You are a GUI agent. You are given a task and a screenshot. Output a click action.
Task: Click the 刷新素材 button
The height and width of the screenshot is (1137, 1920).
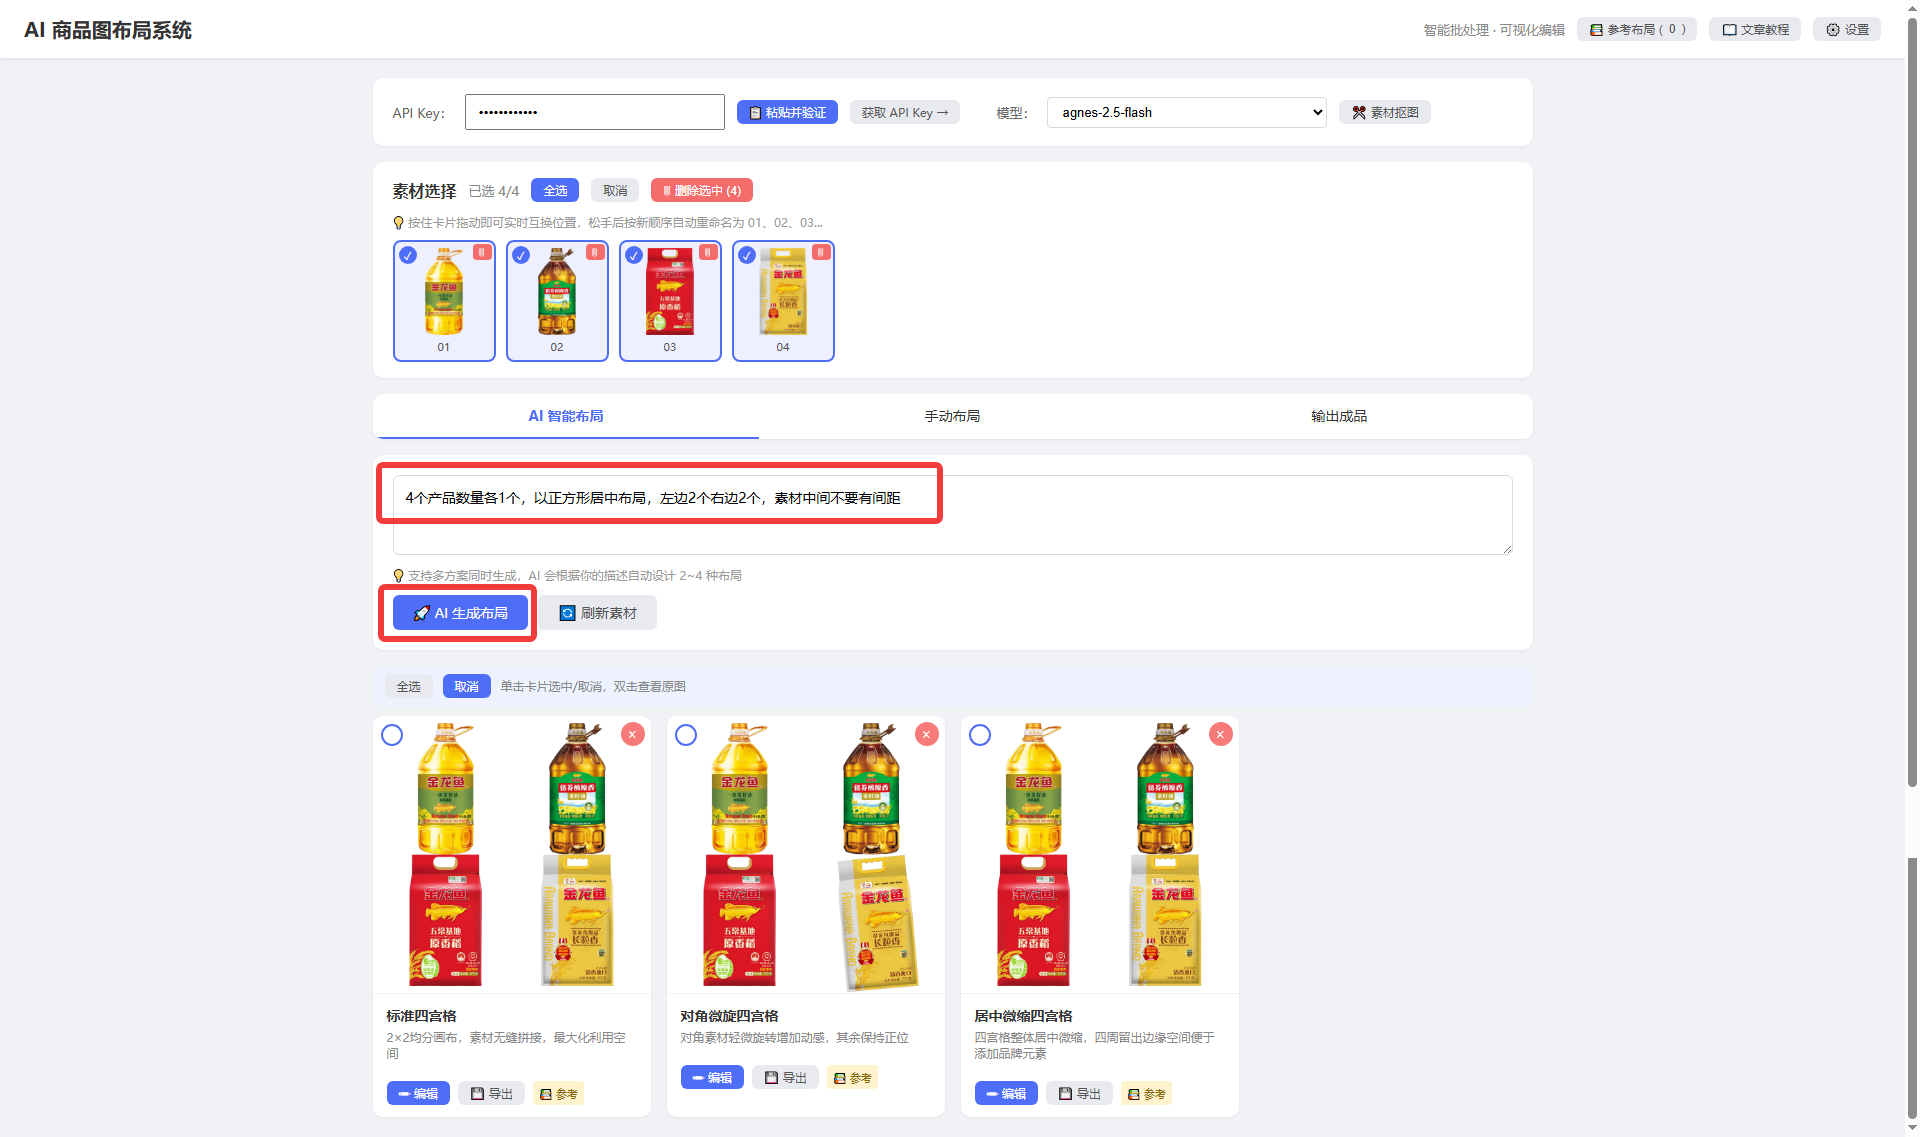point(598,613)
